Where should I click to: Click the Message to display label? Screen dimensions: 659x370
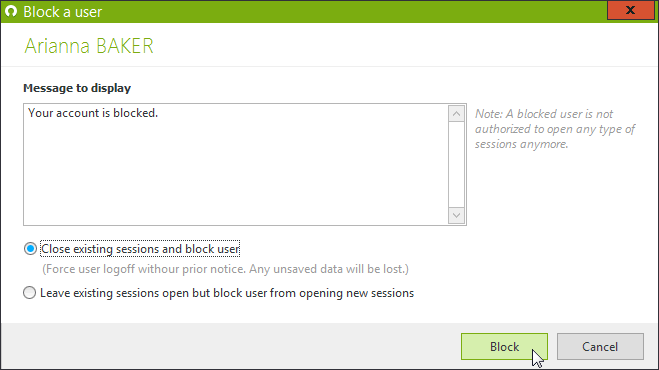pos(77,88)
